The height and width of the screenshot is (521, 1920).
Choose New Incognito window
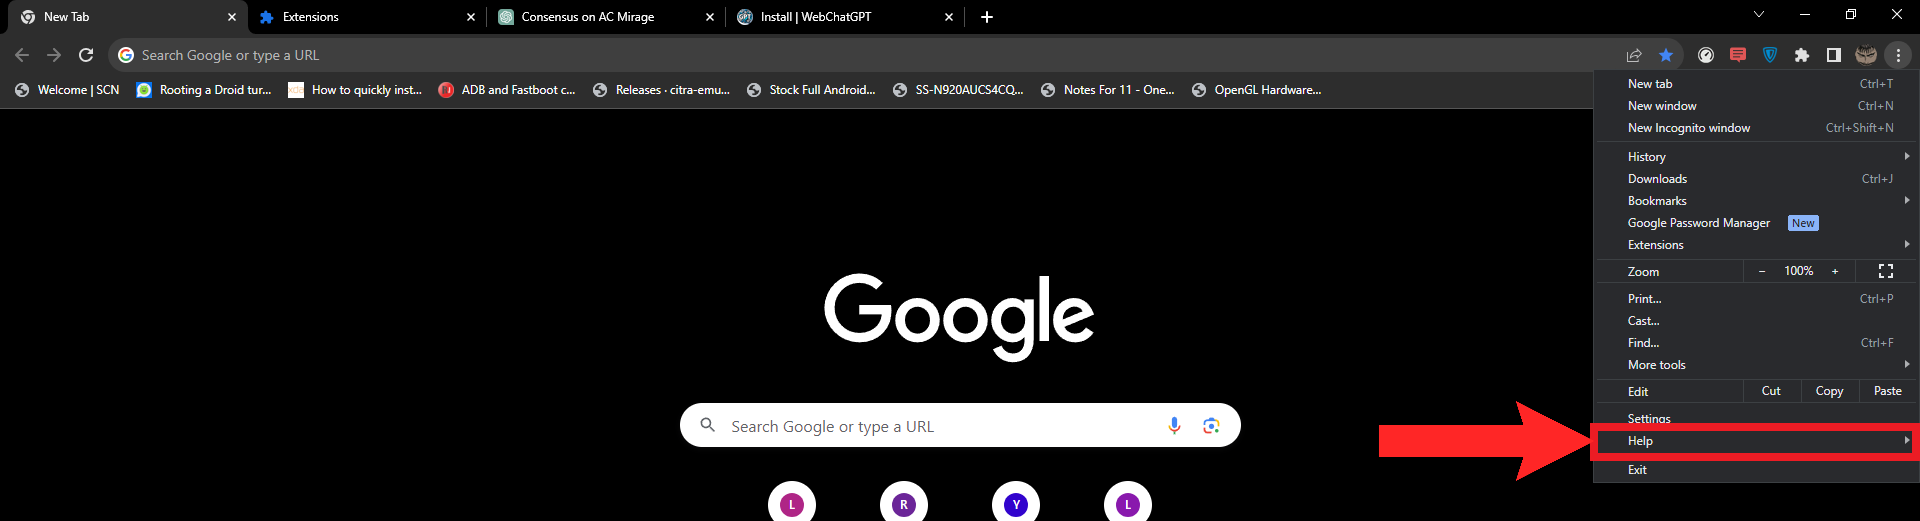pos(1755,128)
